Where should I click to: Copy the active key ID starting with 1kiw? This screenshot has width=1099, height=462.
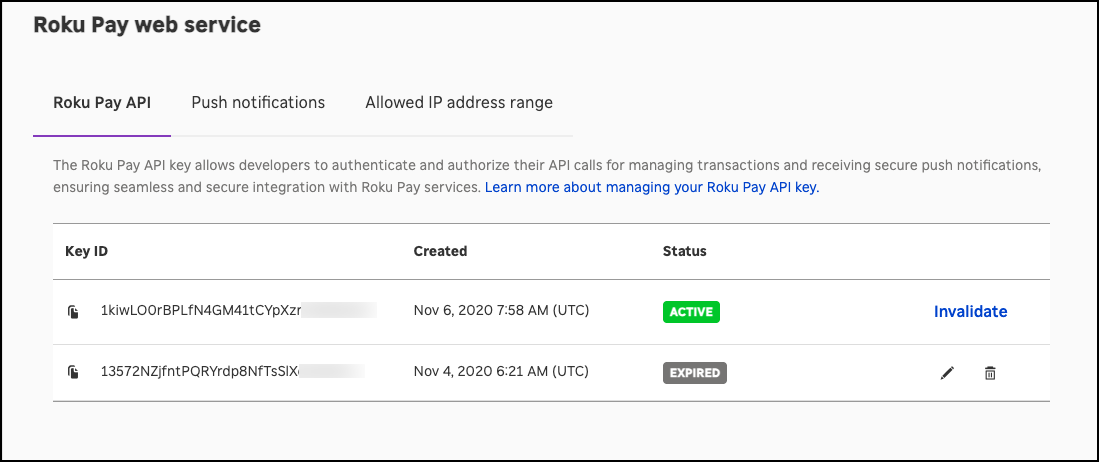(73, 312)
